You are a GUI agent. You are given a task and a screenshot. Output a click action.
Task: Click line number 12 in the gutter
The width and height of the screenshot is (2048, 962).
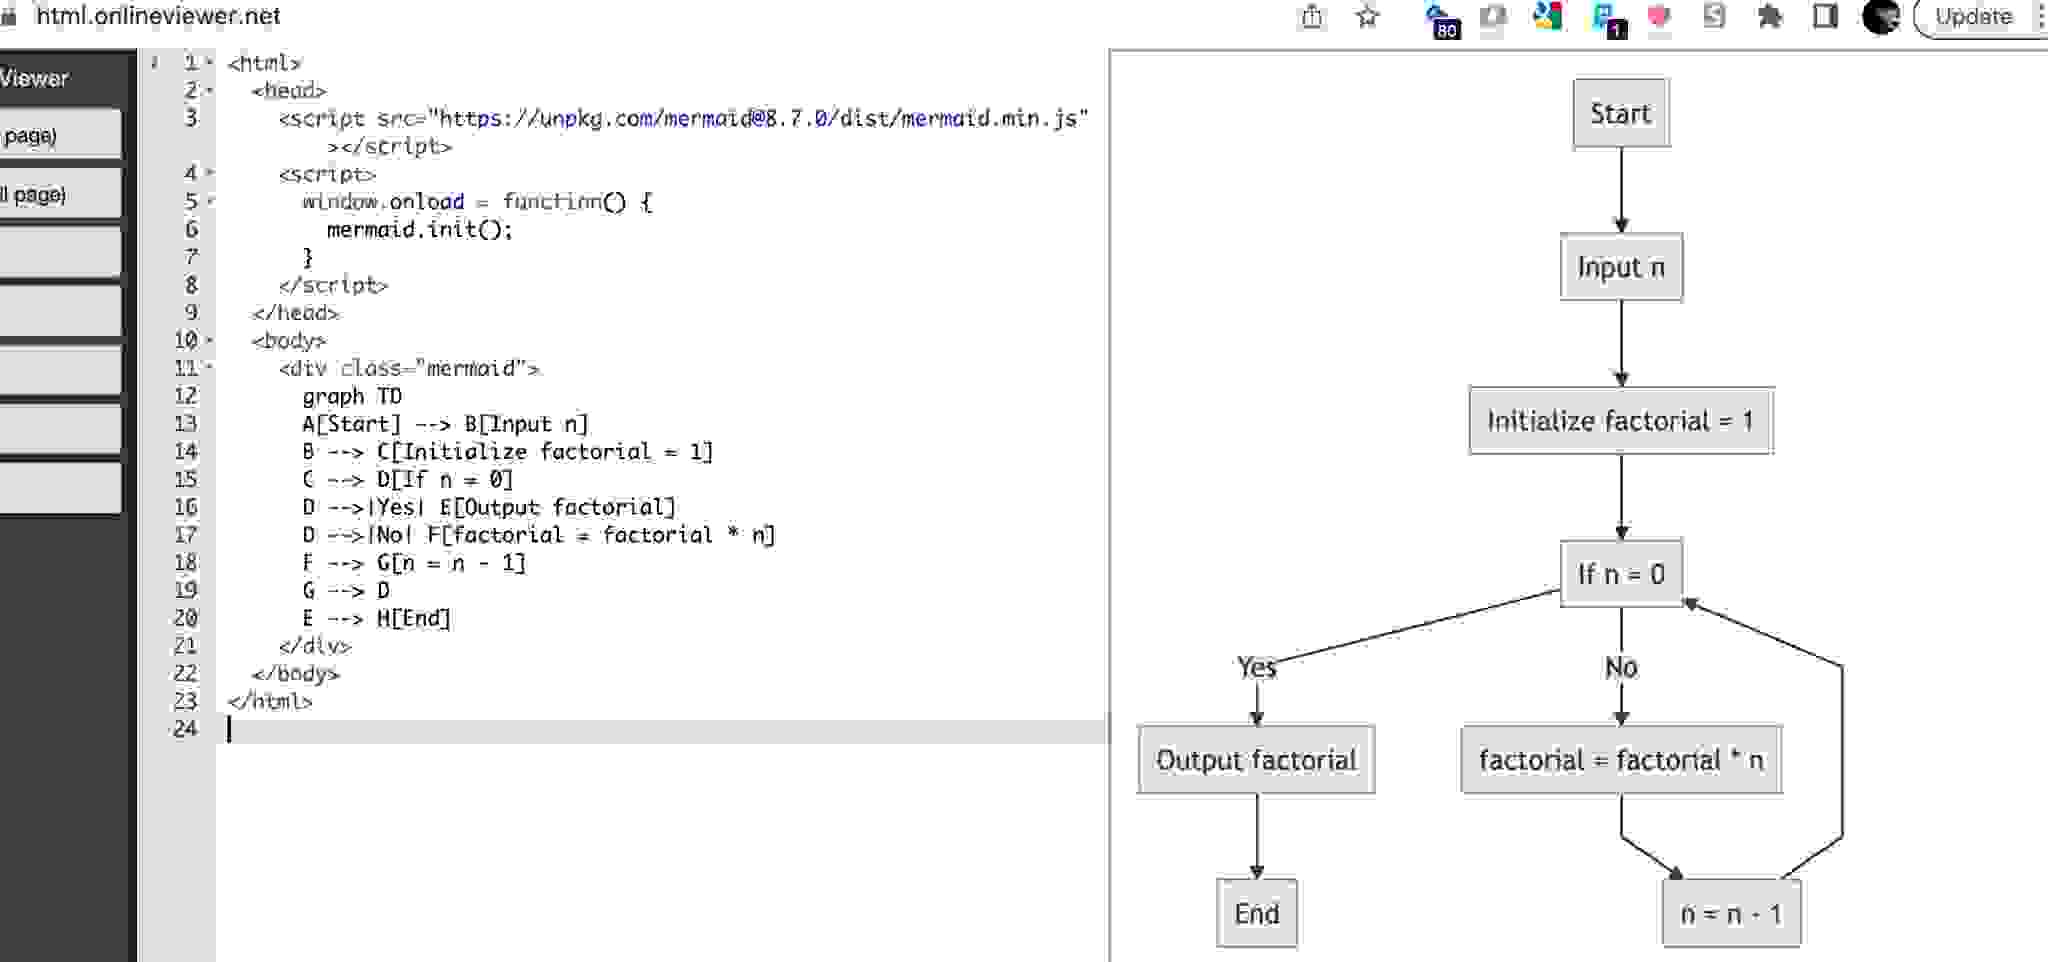click(x=186, y=396)
